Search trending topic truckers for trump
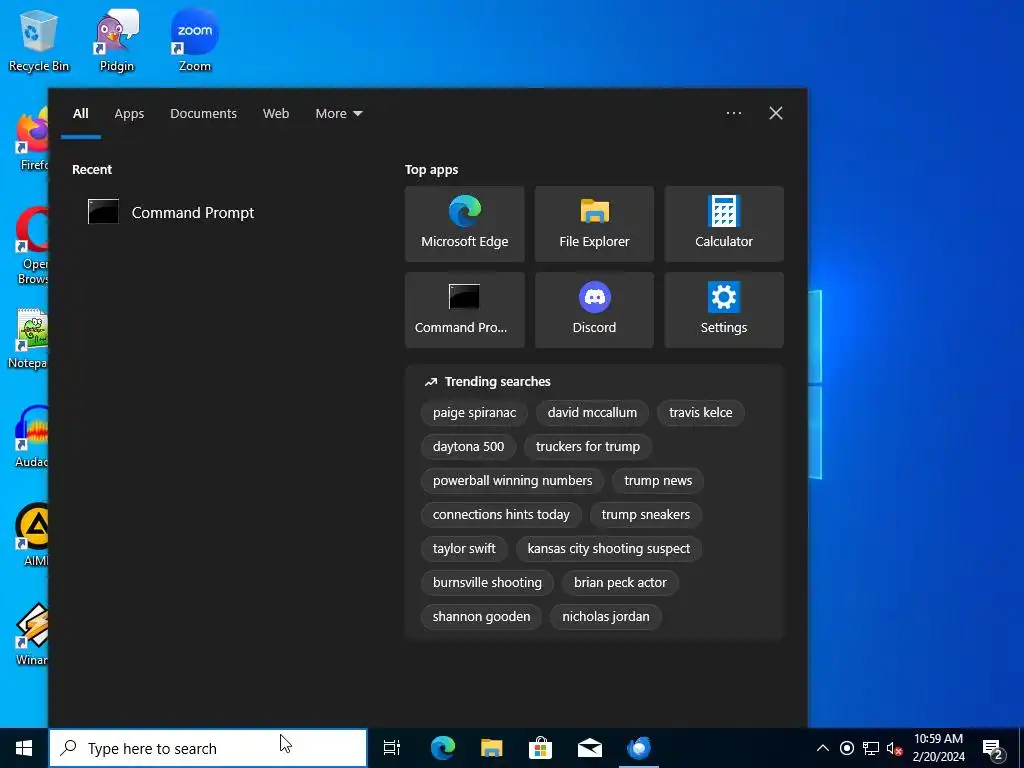 click(x=588, y=447)
